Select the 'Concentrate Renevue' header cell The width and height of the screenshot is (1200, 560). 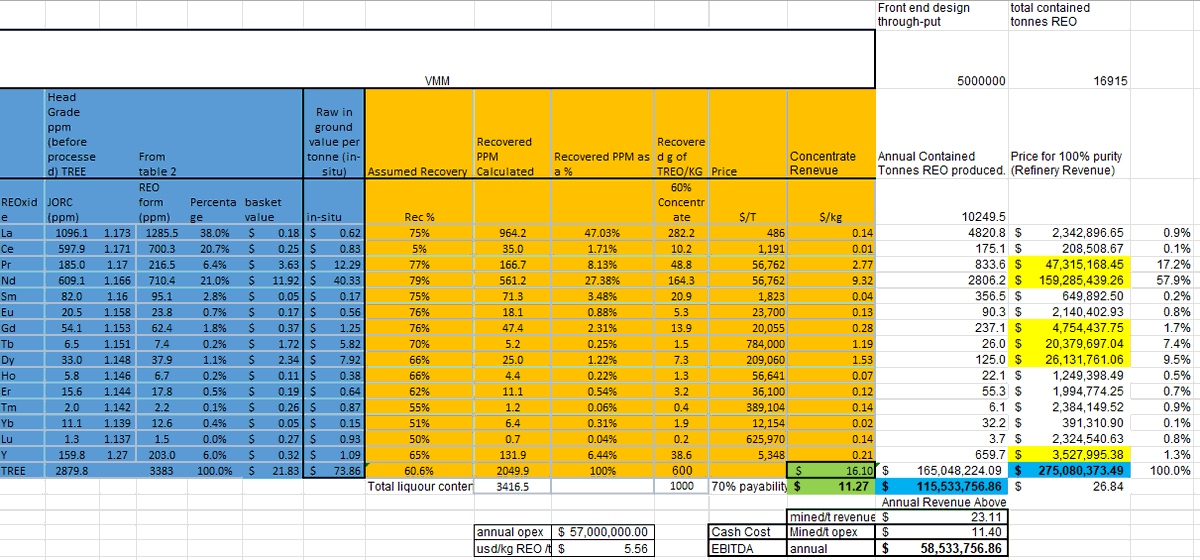(x=823, y=164)
